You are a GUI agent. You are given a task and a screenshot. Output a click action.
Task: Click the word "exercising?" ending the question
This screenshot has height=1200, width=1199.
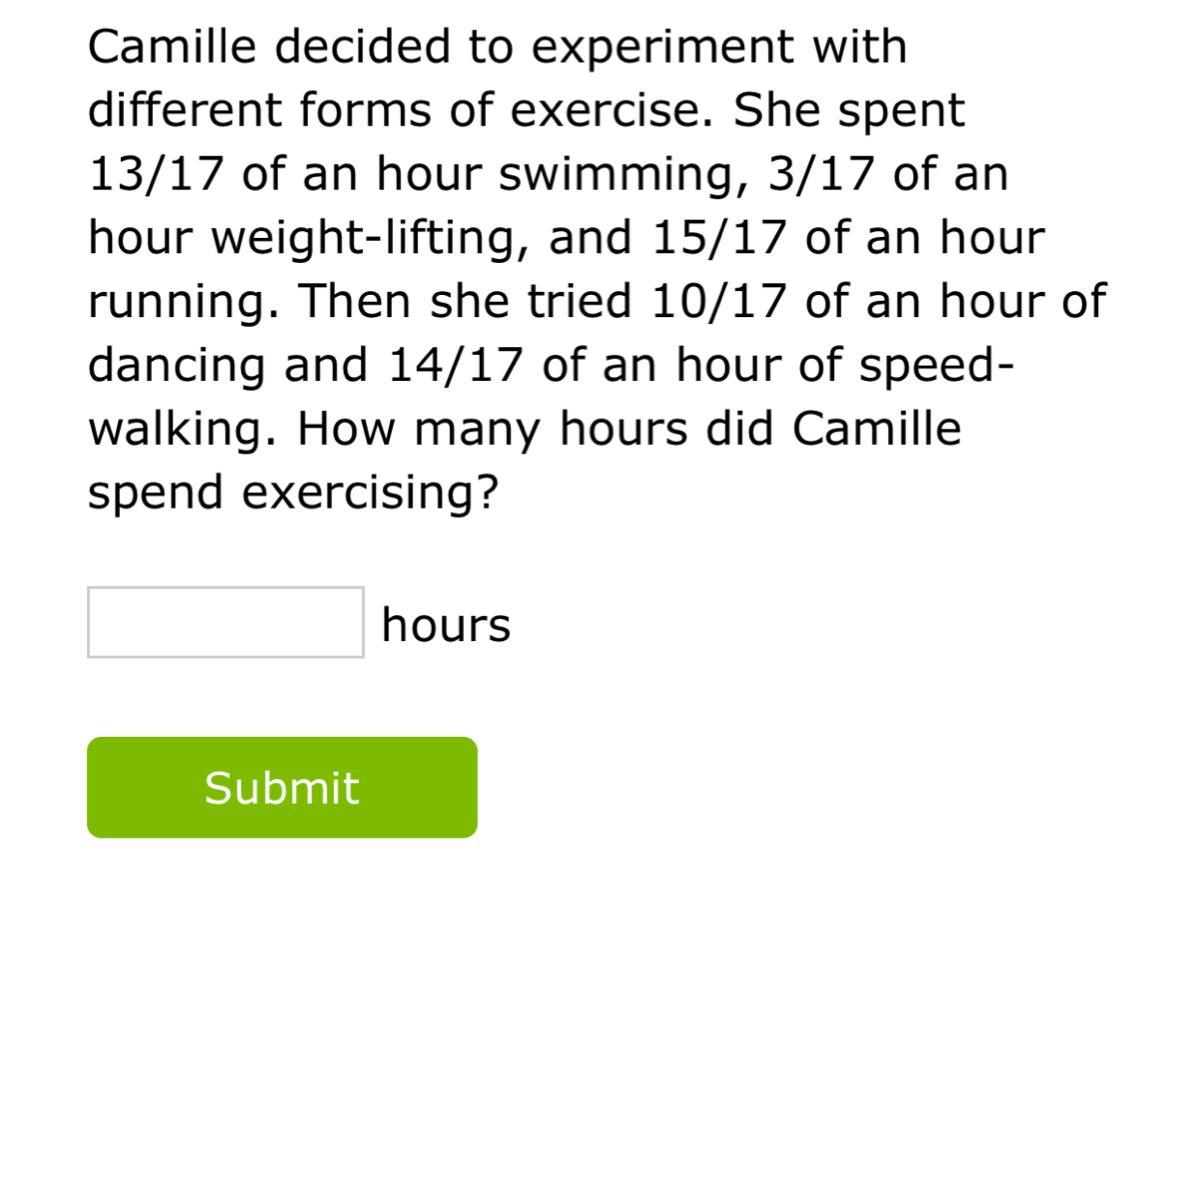point(370,493)
